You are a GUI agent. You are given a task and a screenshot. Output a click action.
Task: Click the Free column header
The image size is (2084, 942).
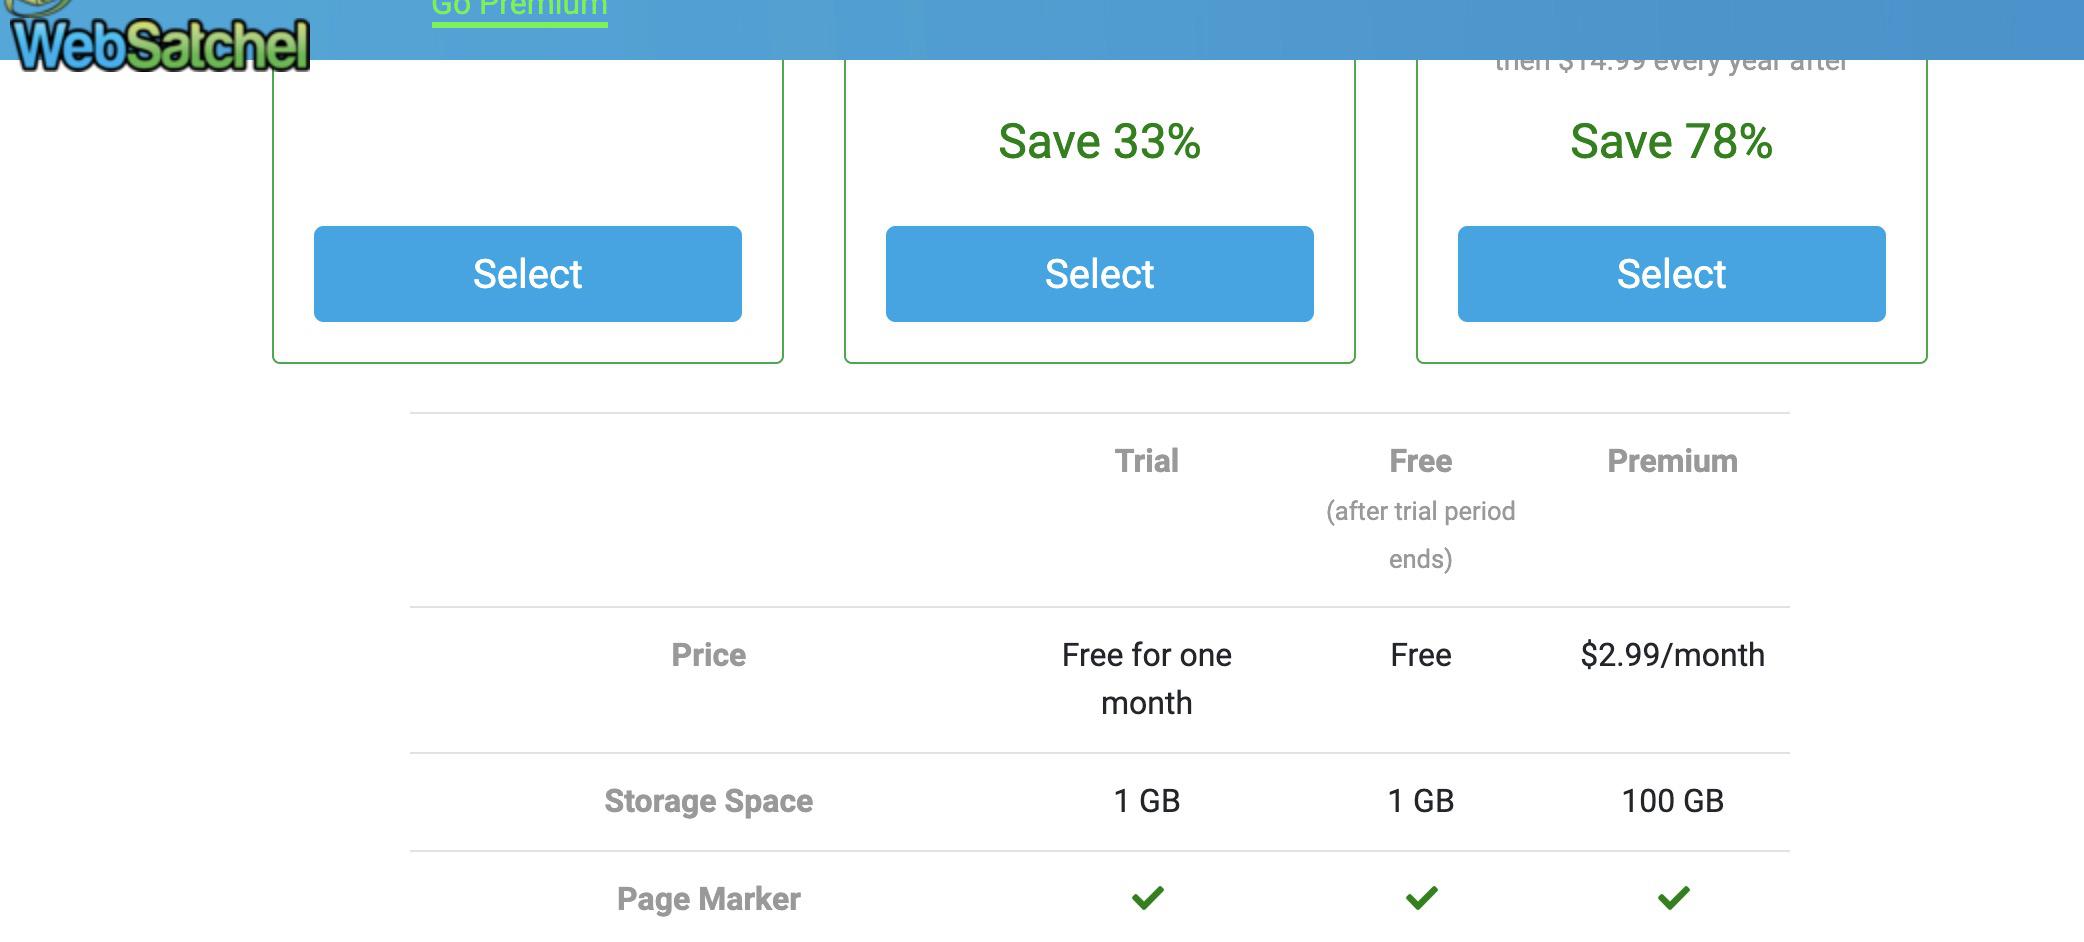point(1421,461)
